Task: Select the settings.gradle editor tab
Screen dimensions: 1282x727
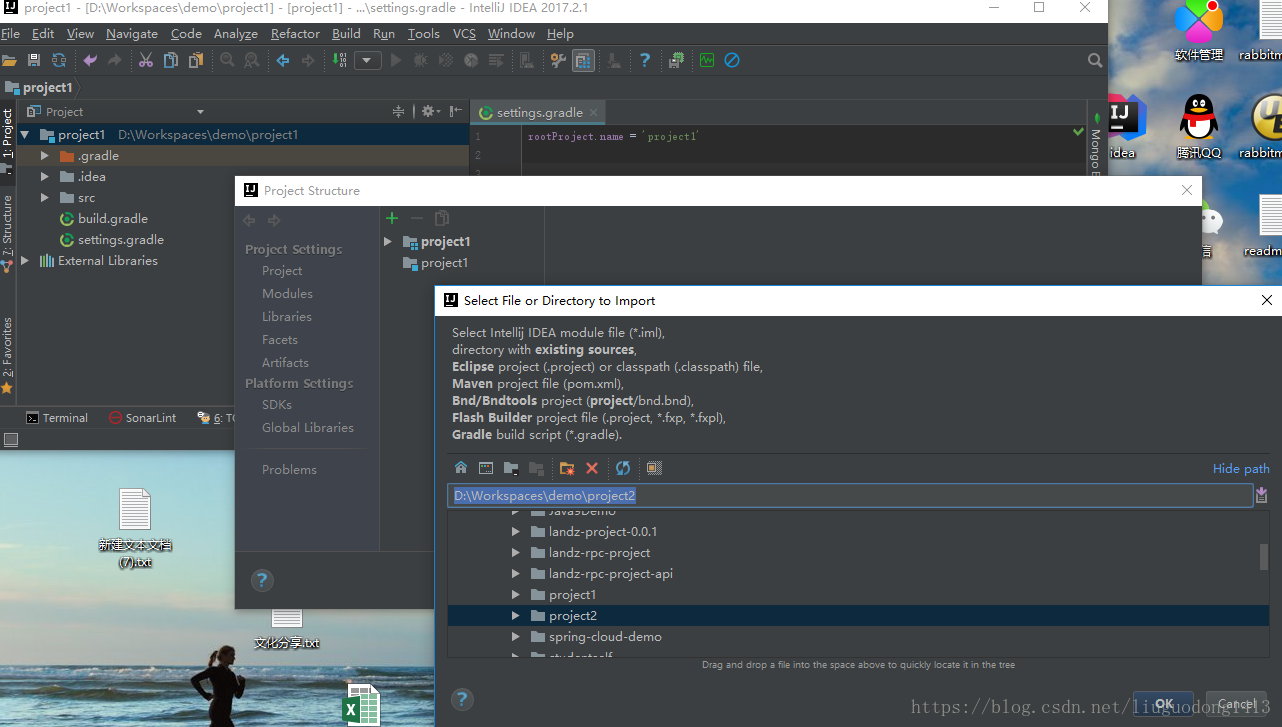Action: [539, 112]
